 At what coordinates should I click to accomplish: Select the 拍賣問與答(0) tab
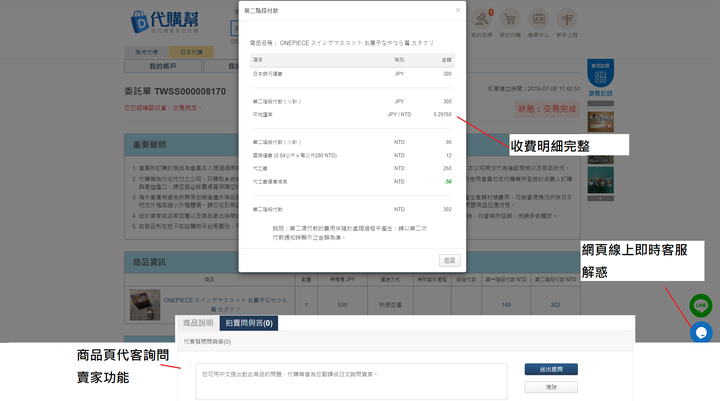click(249, 323)
